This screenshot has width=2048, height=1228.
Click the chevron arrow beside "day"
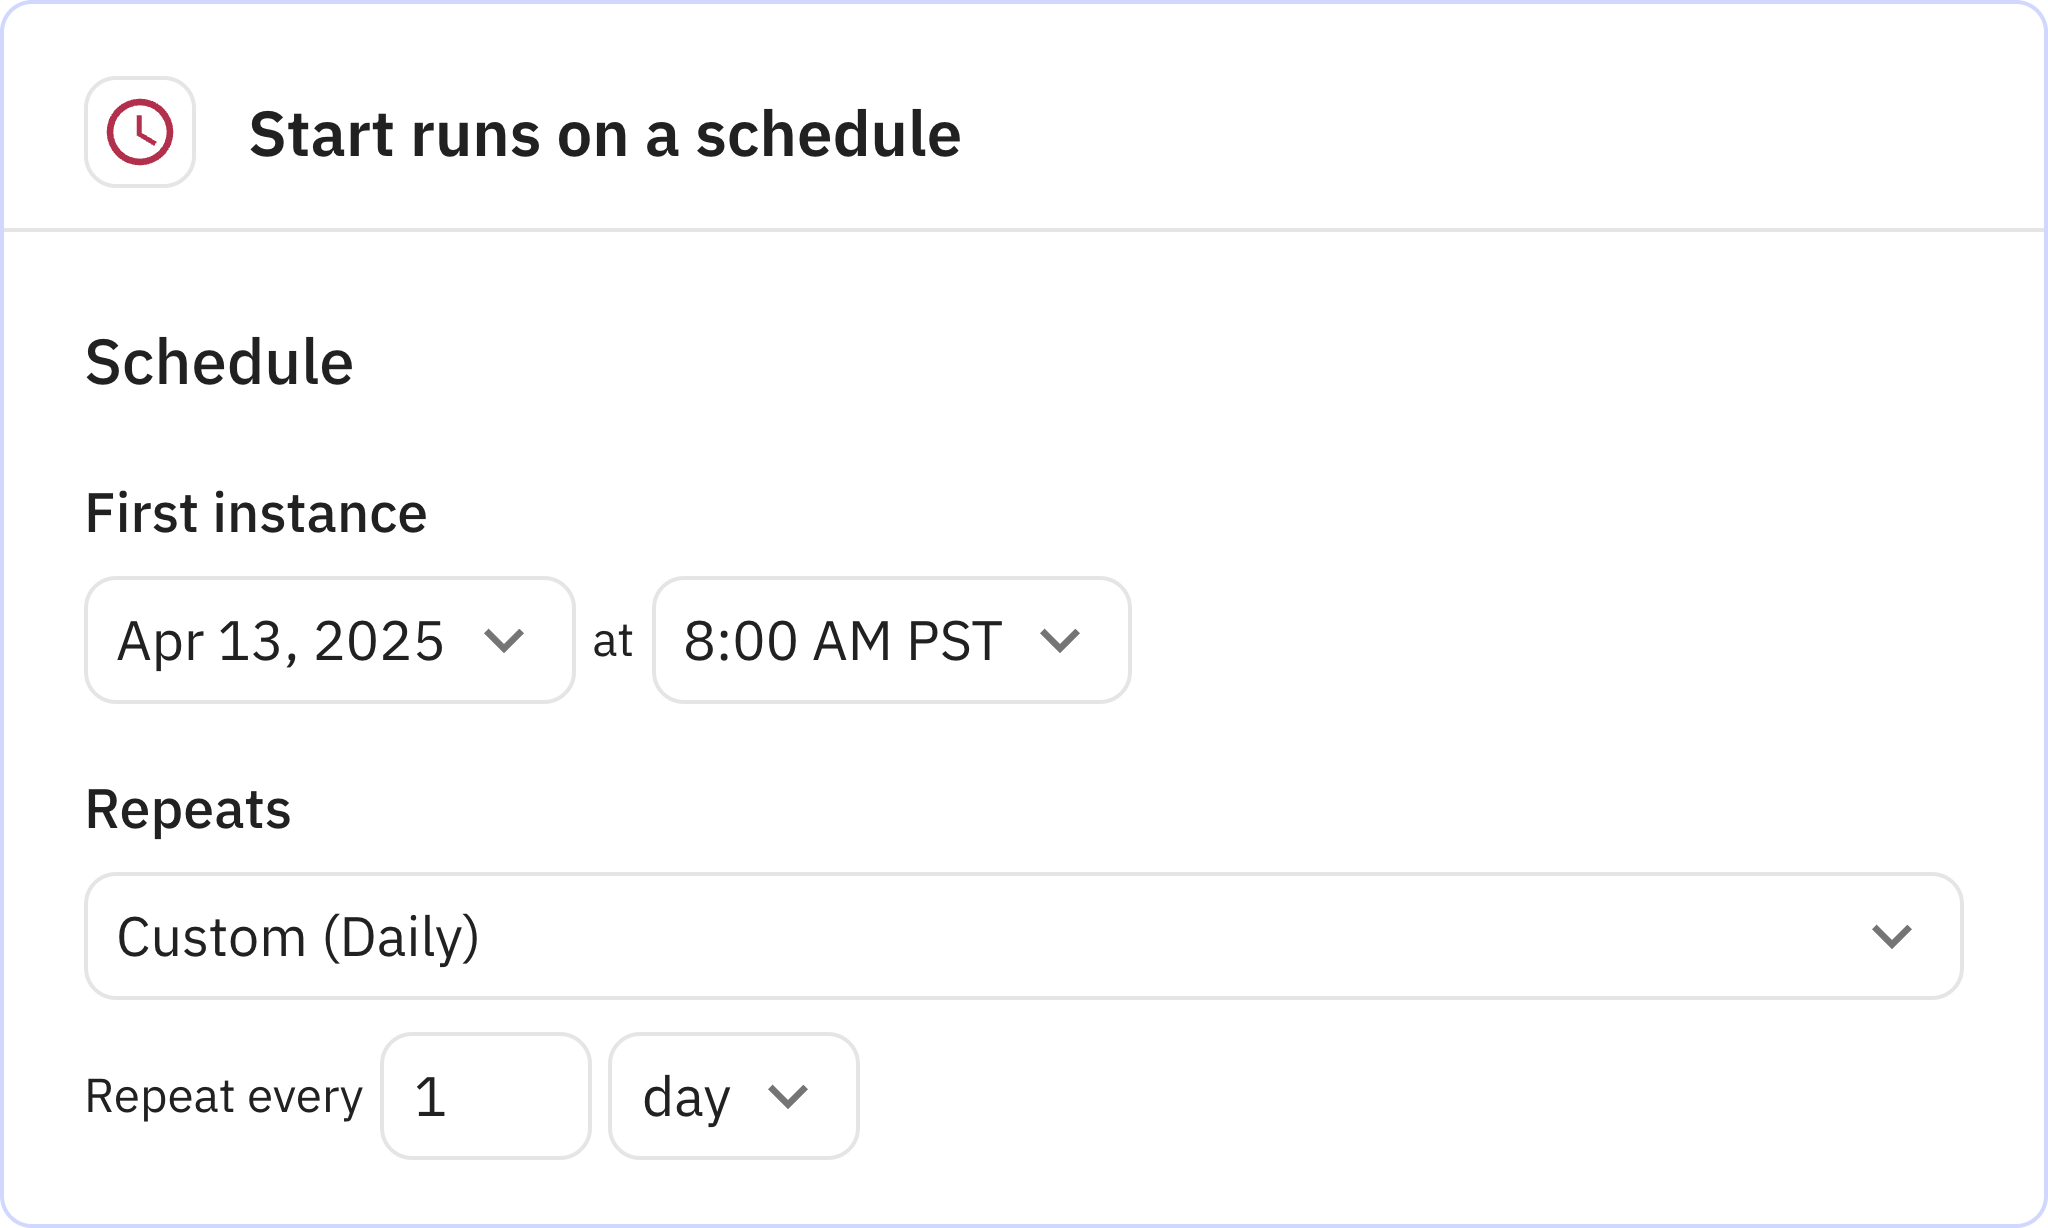(787, 1096)
